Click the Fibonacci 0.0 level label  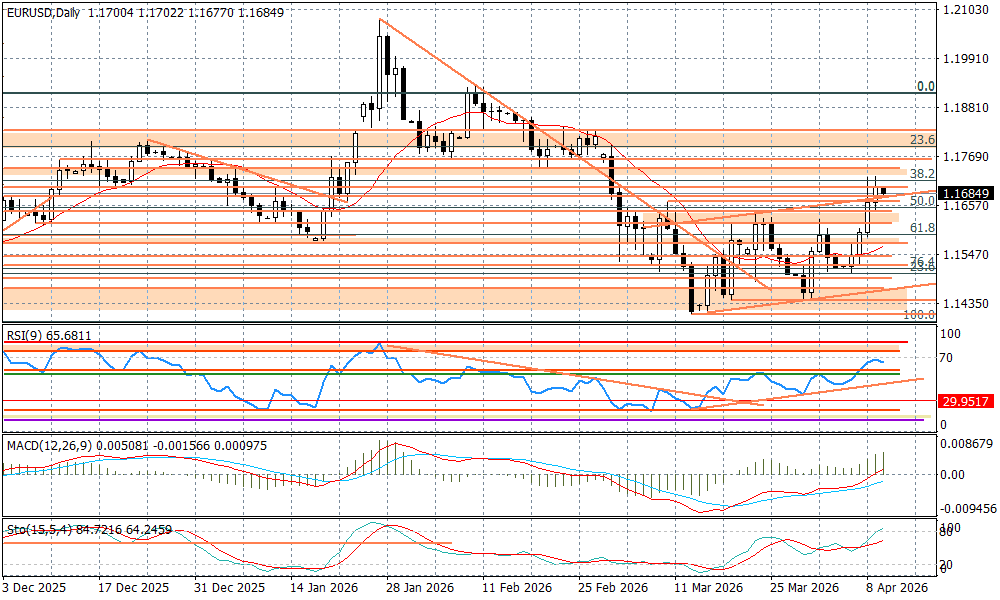click(x=925, y=87)
